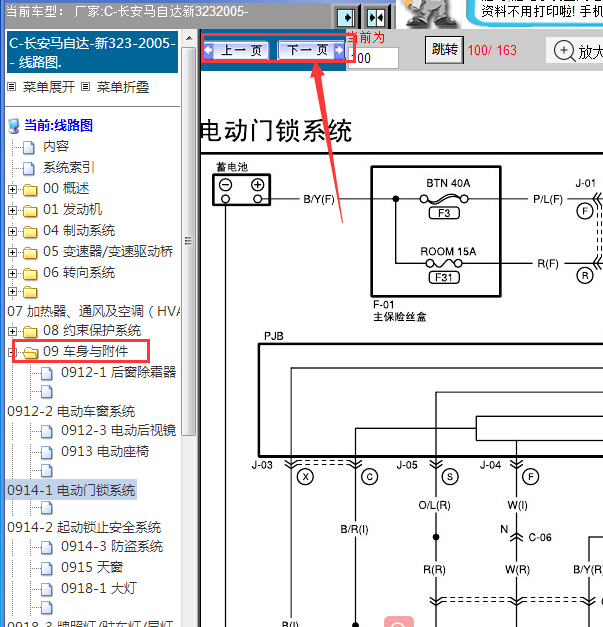Expand the 01 发动机 folder
Viewport: 603px width, 627px height.
coord(12,210)
